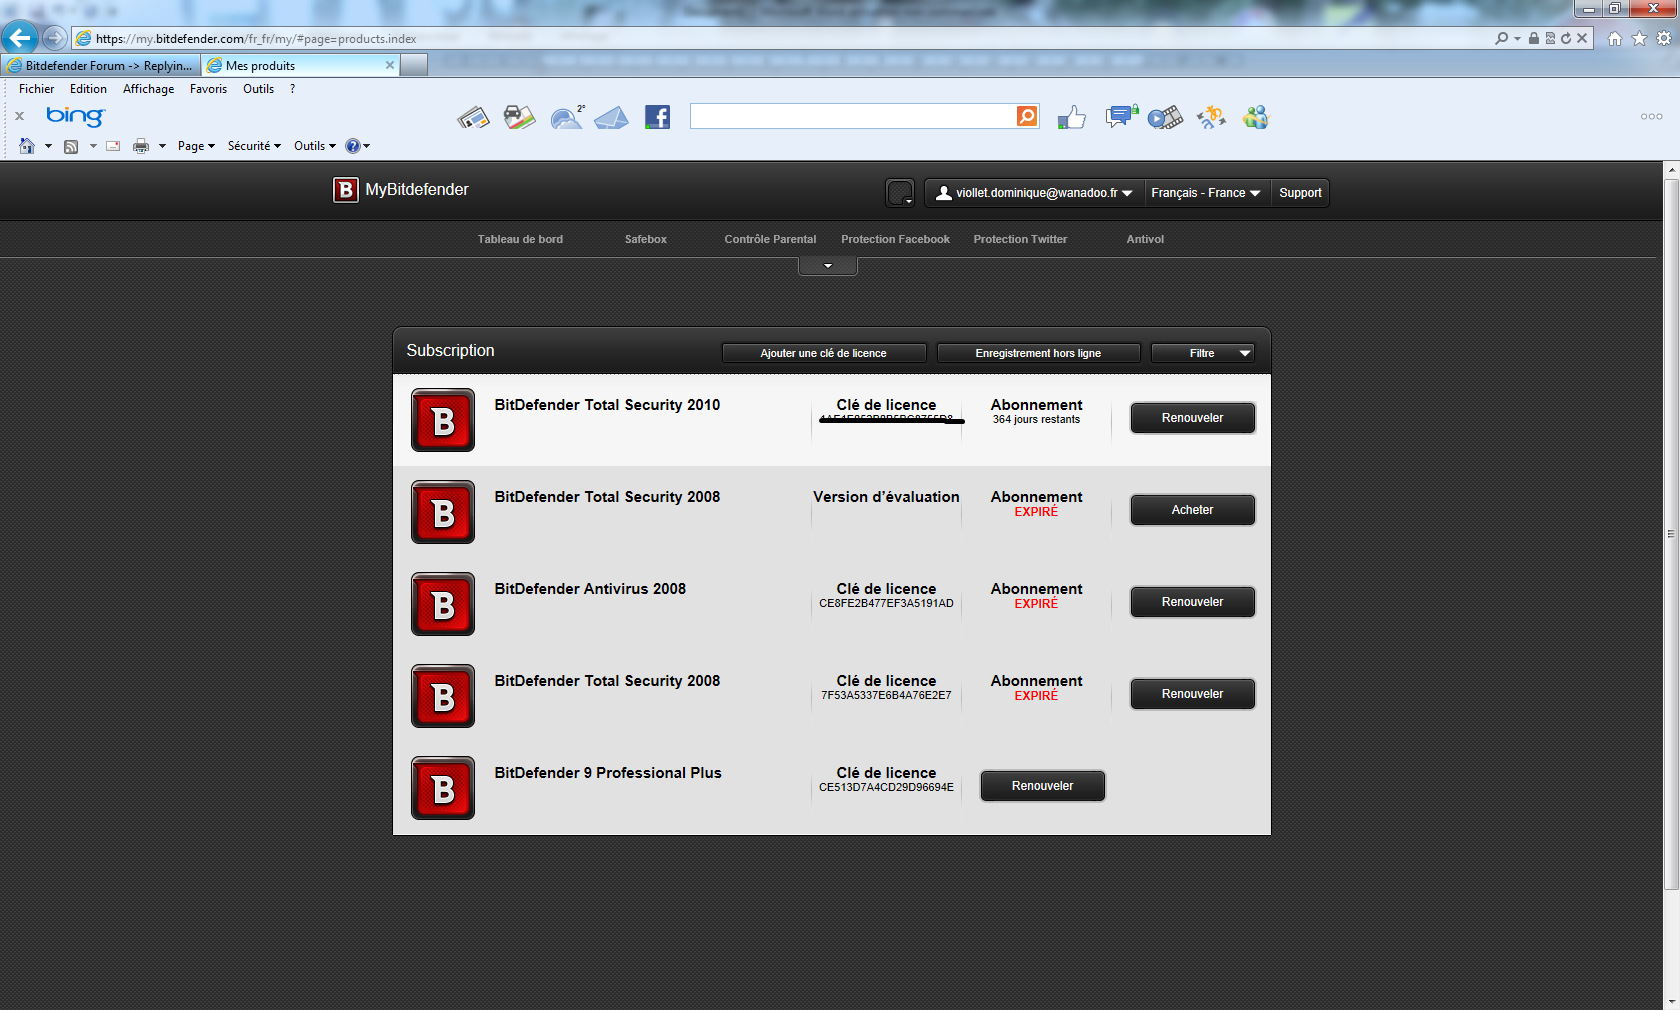Click the Print icon in command bar

point(141,146)
